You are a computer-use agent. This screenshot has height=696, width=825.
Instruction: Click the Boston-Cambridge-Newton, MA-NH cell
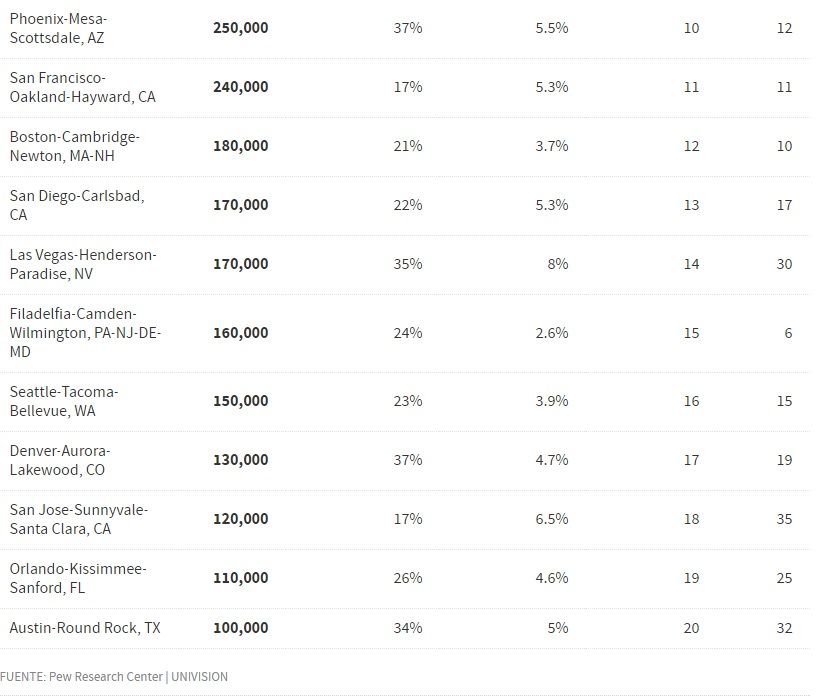click(75, 146)
